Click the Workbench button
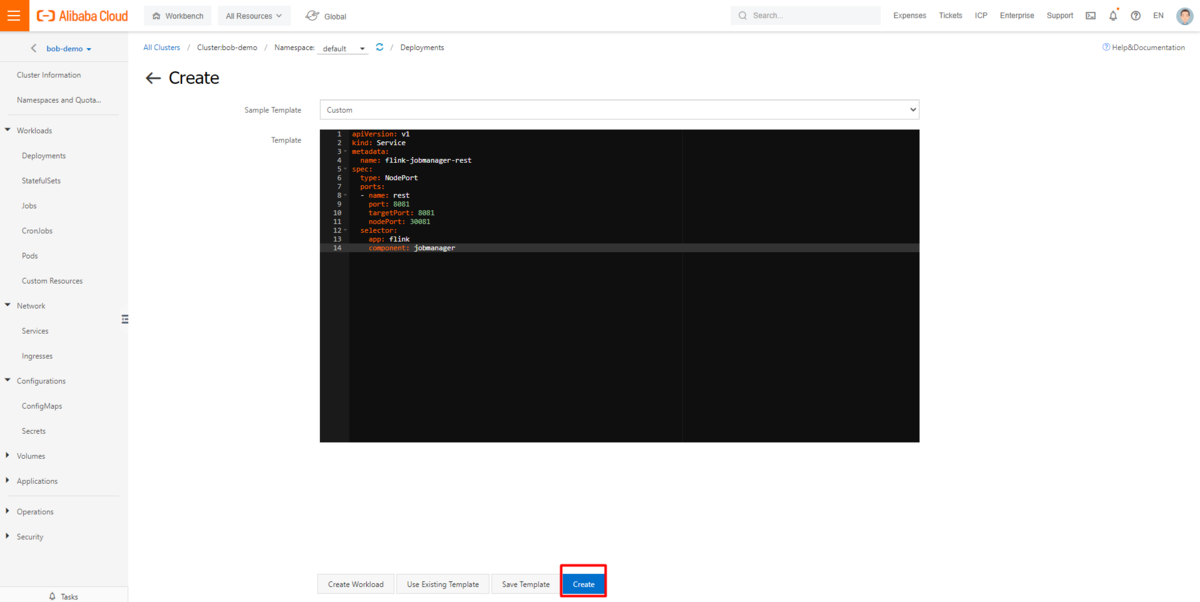 tap(177, 16)
